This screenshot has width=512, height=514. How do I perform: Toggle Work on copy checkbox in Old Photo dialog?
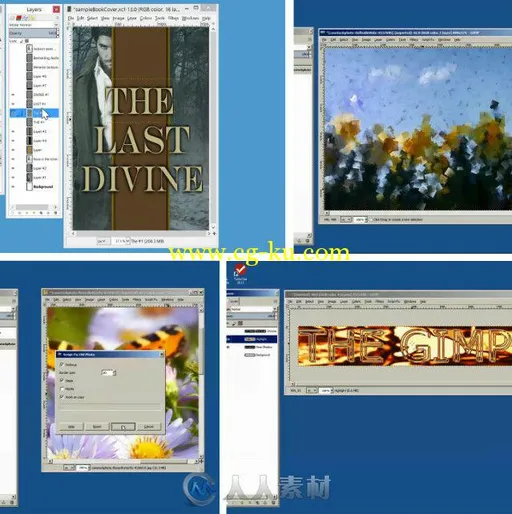tap(61, 397)
